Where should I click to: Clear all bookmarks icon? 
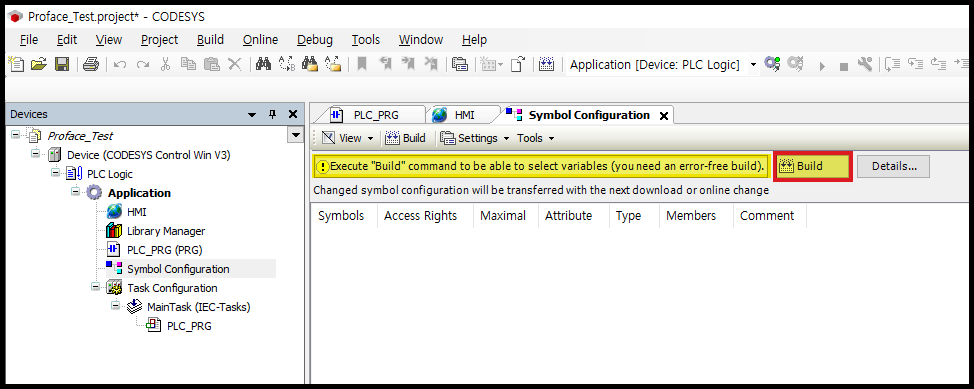tap(431, 64)
